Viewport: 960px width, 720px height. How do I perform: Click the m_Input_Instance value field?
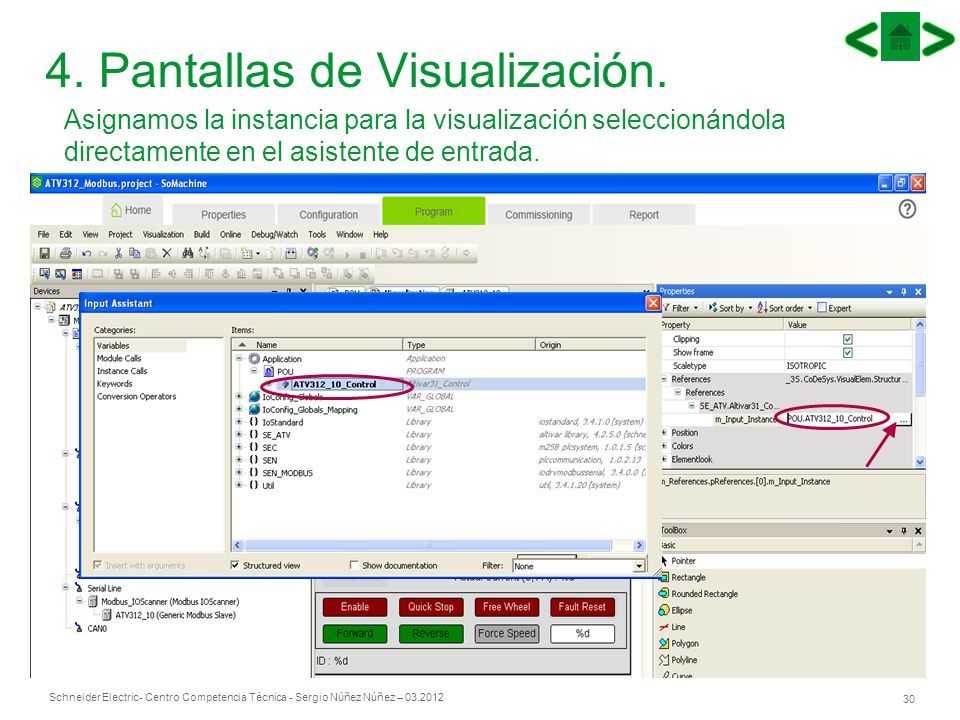[840, 419]
